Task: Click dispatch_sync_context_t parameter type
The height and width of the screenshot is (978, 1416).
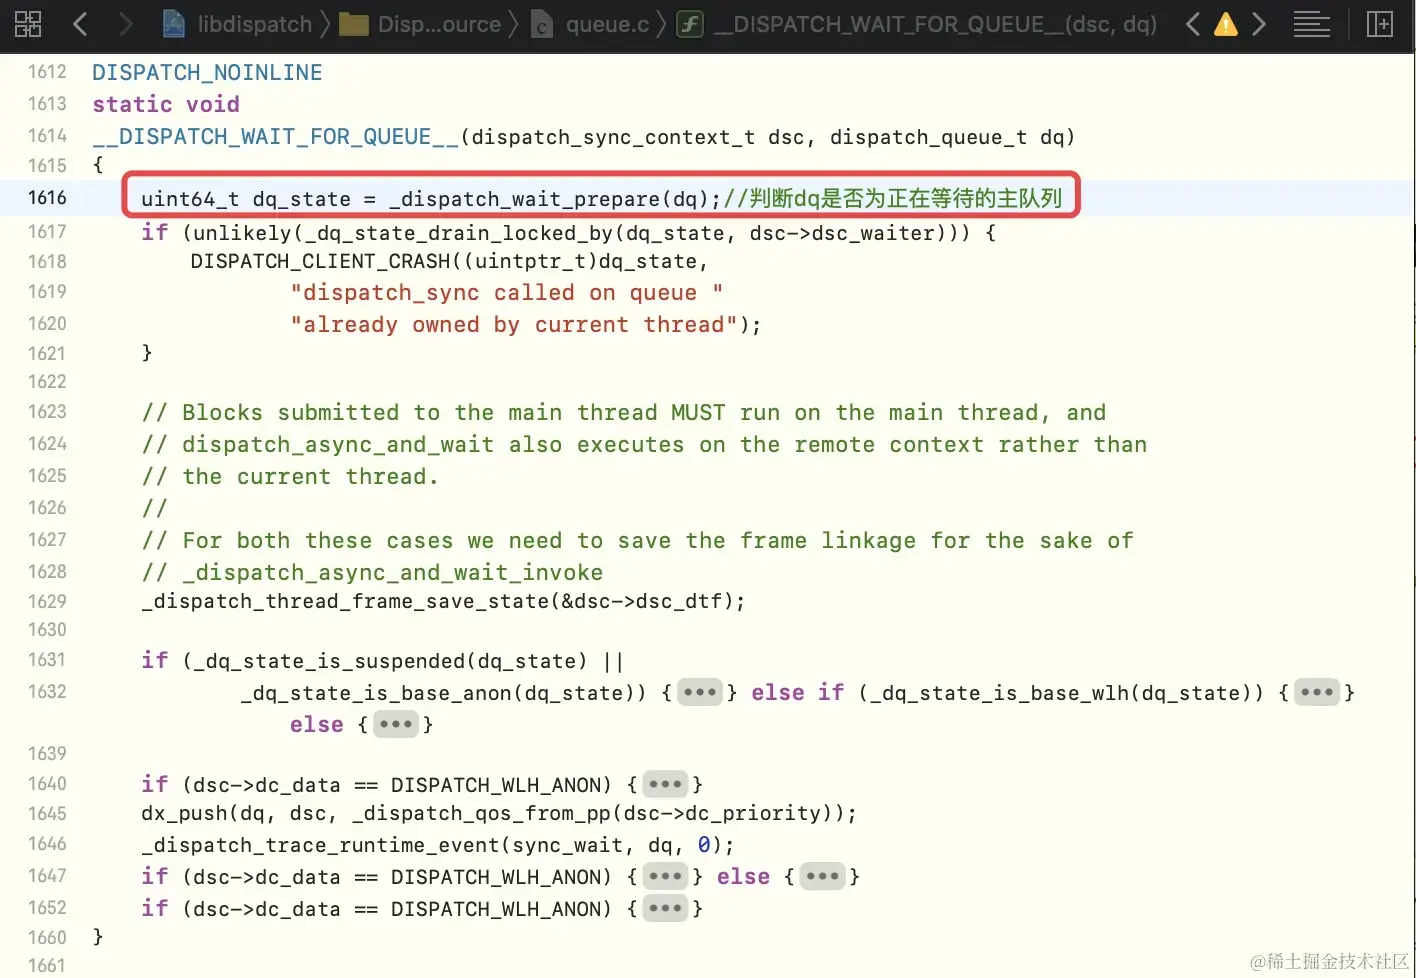Action: 613,136
